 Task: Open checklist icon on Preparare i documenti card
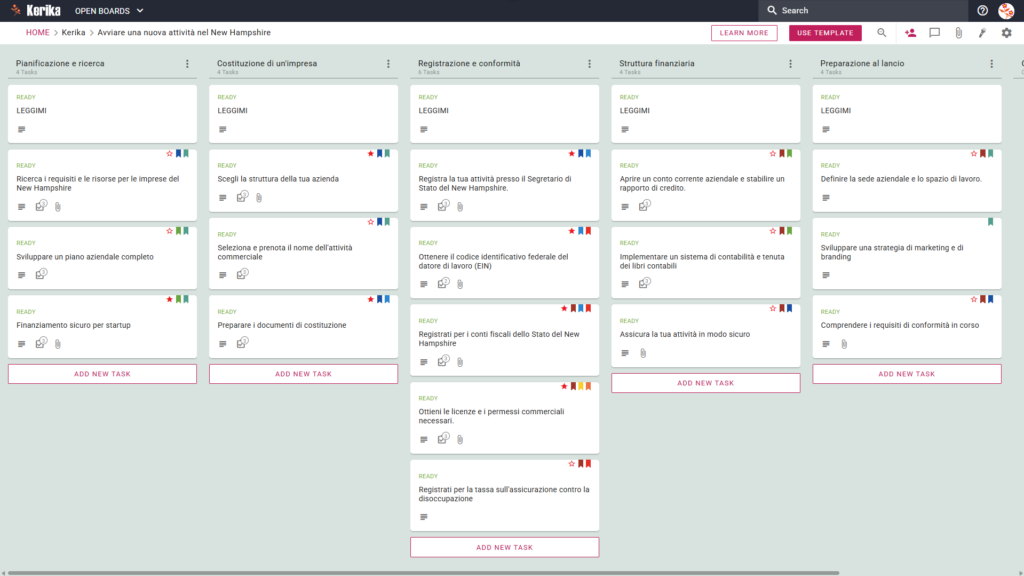tap(242, 343)
